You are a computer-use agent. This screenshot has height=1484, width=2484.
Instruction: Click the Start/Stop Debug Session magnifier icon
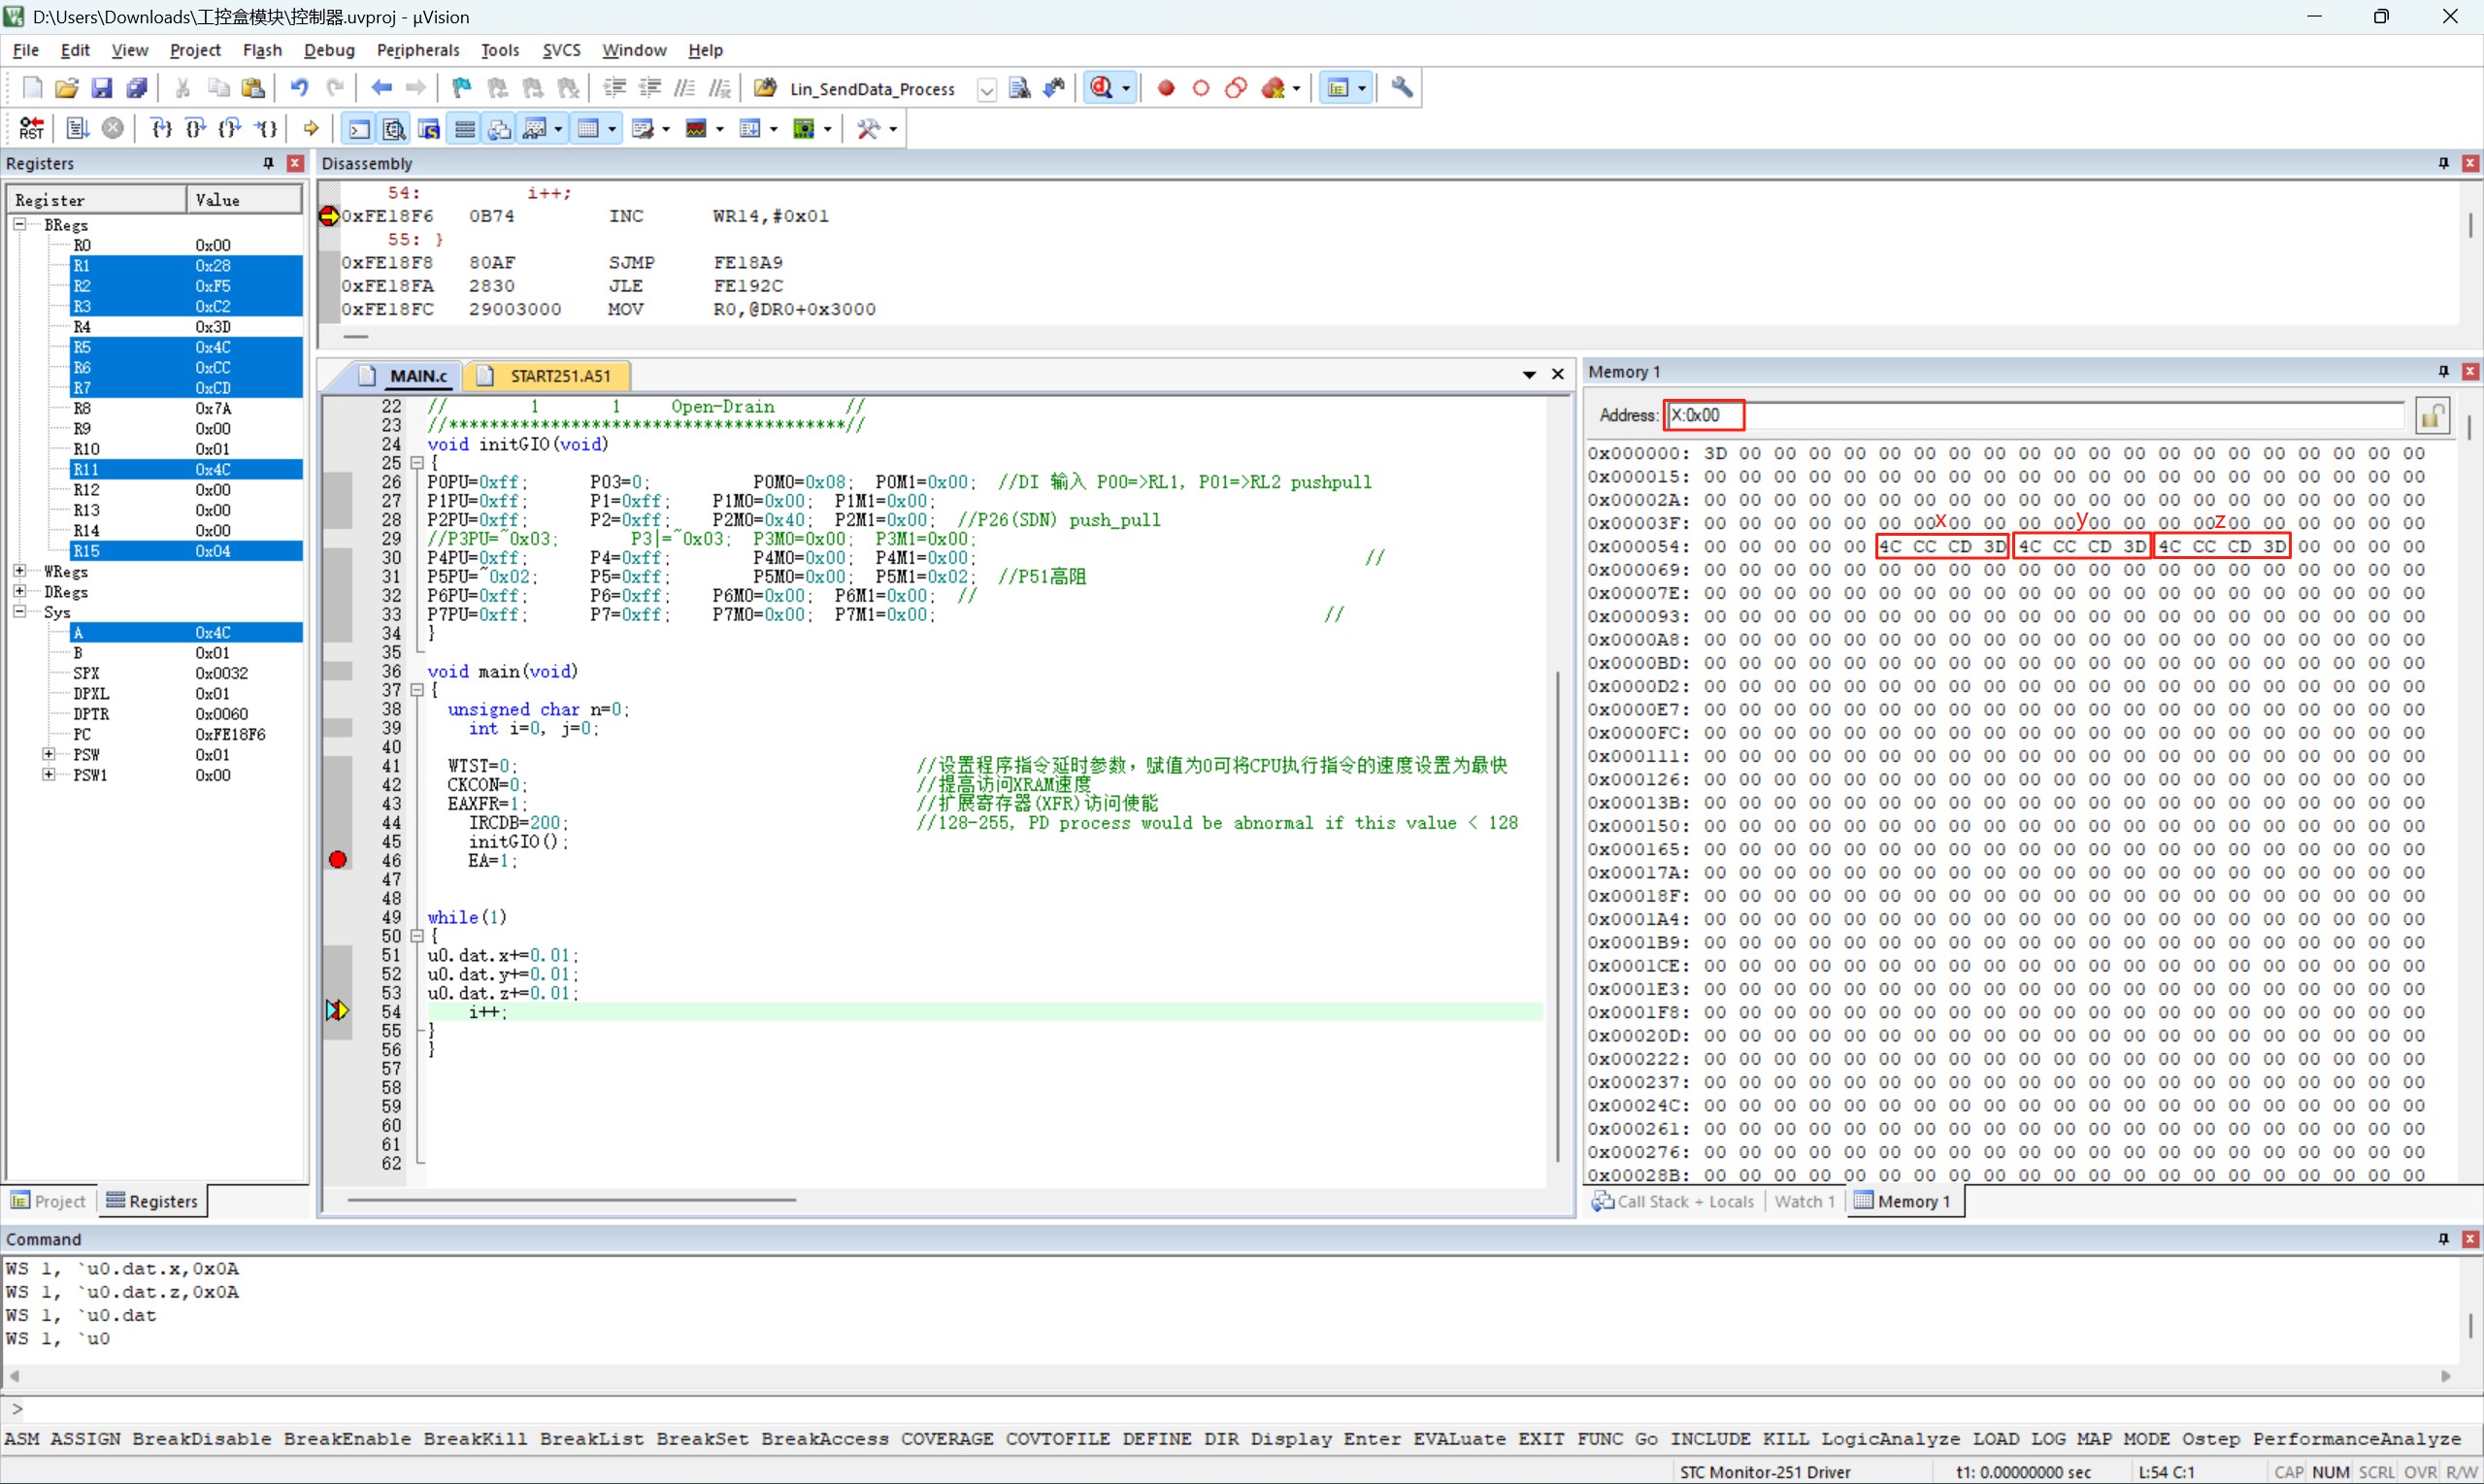[1101, 88]
